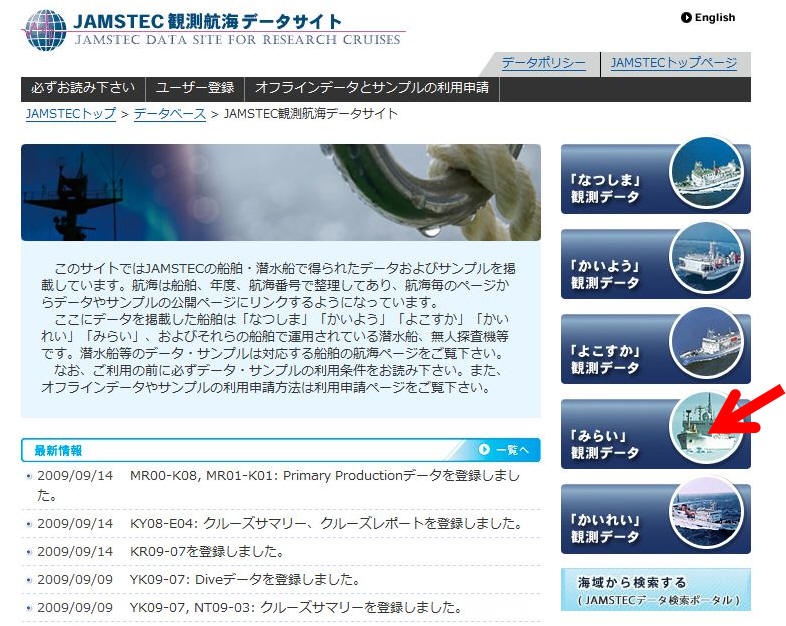Click the 一覧へ arrow icon
The image size is (786, 626).
pos(484,450)
